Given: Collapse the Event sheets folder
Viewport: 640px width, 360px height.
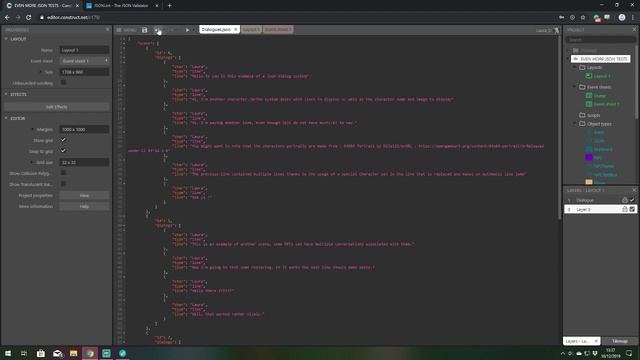Looking at the screenshot, I should 575,87.
